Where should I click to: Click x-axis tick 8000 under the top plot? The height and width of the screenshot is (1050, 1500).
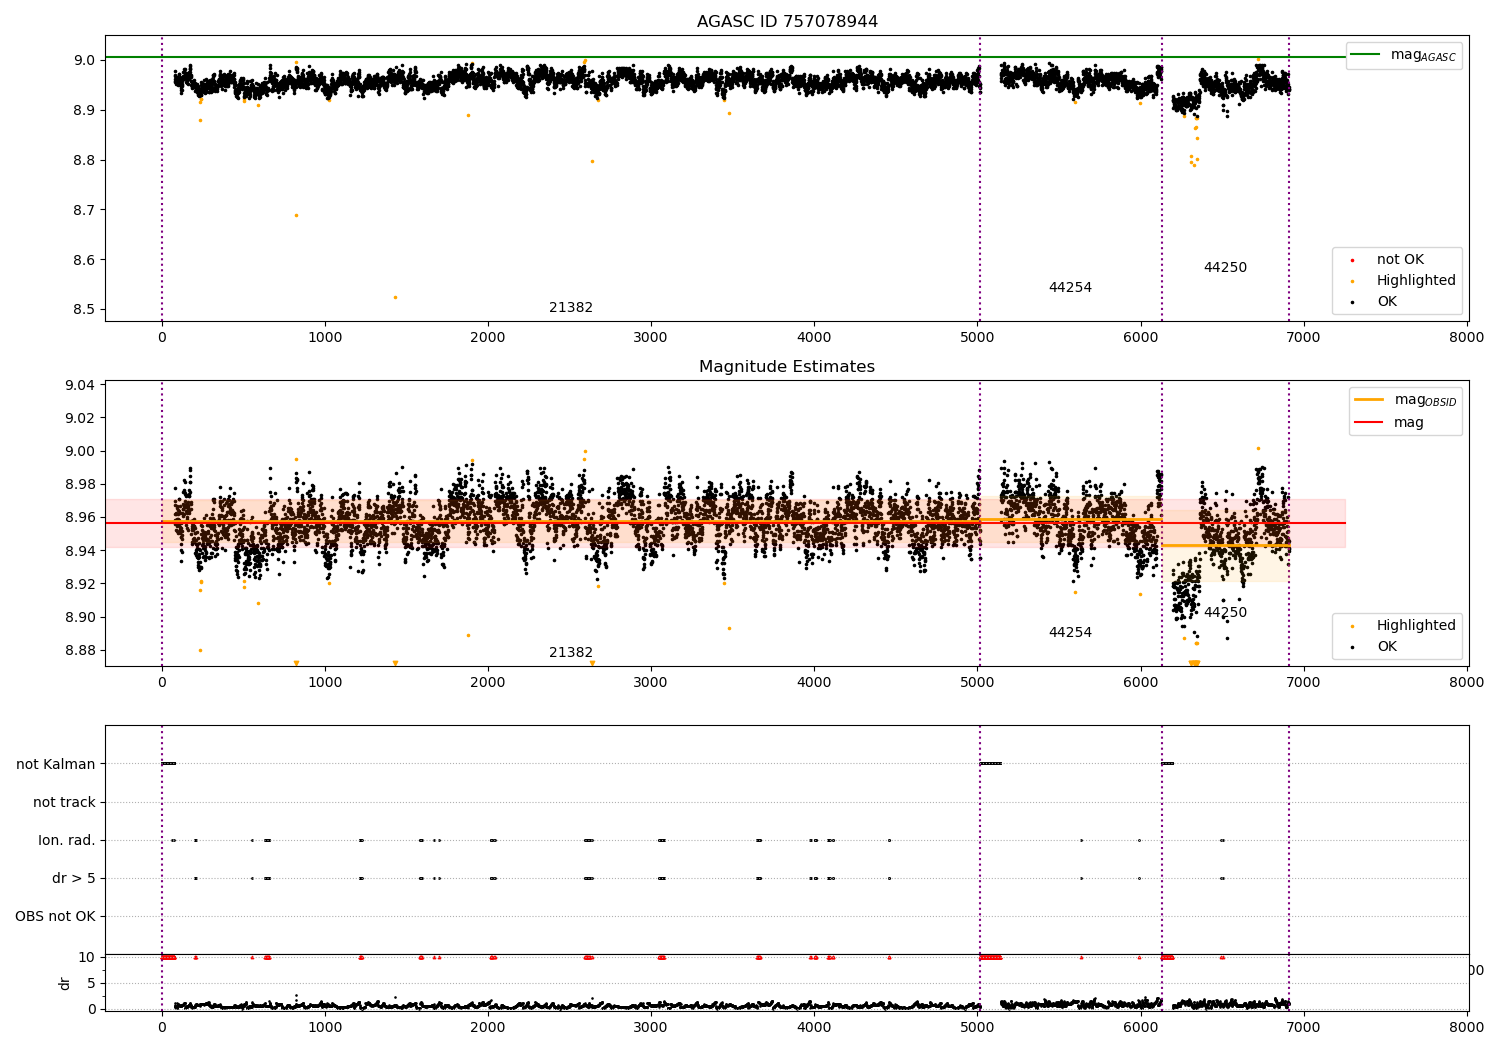[x=1467, y=338]
